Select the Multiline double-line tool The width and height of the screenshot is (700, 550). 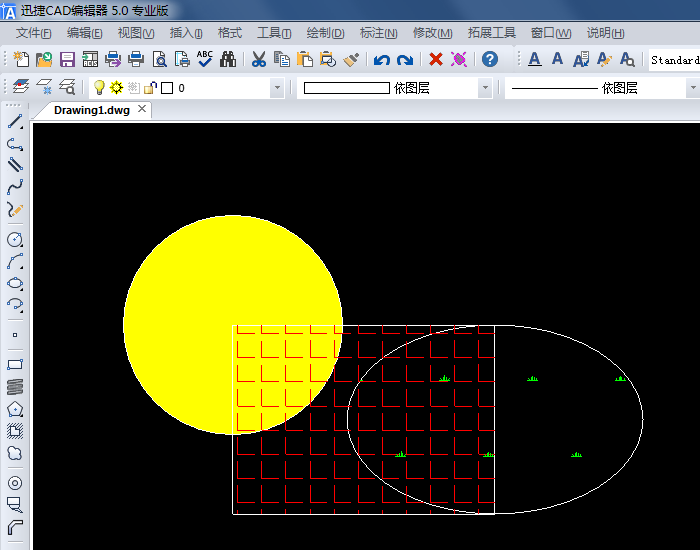15,165
